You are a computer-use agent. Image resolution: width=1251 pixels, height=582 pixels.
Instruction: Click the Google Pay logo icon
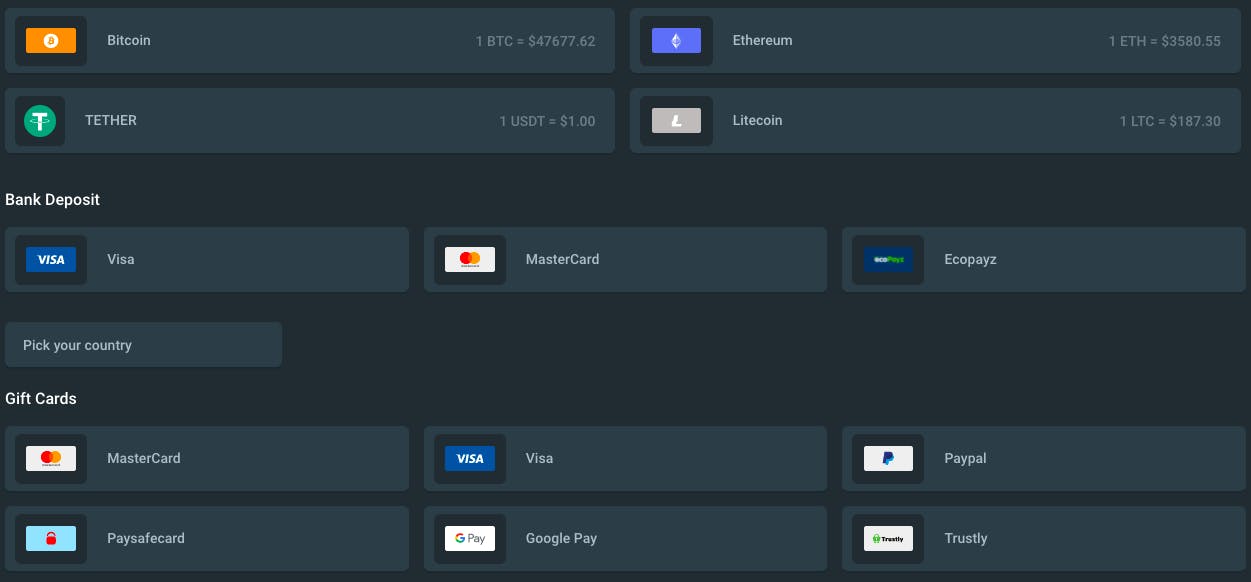[470, 539]
